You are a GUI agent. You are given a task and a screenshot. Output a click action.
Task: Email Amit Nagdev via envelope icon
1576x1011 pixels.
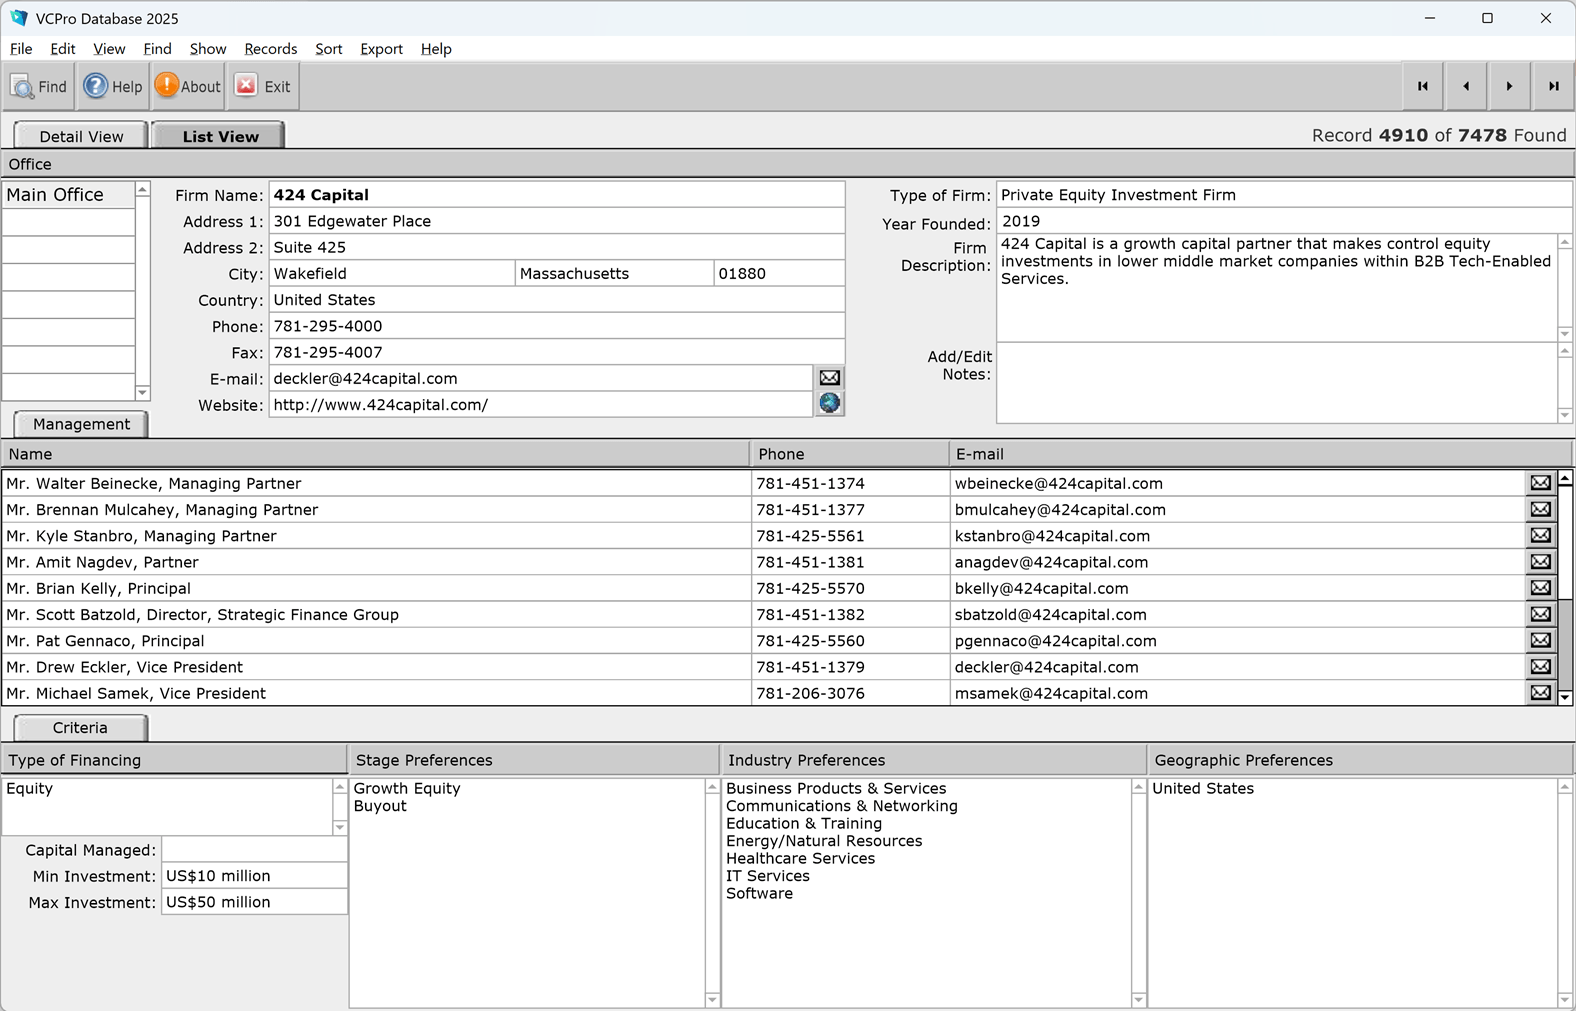[1541, 562]
